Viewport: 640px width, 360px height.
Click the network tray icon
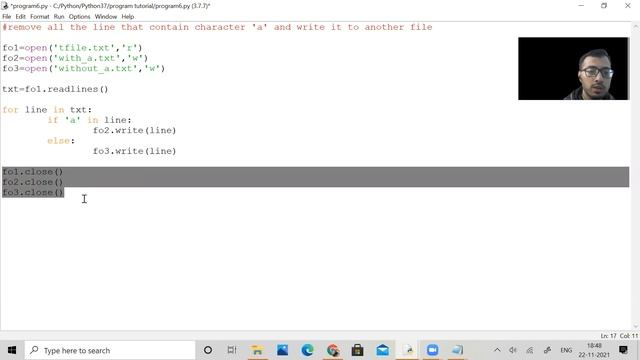point(530,350)
